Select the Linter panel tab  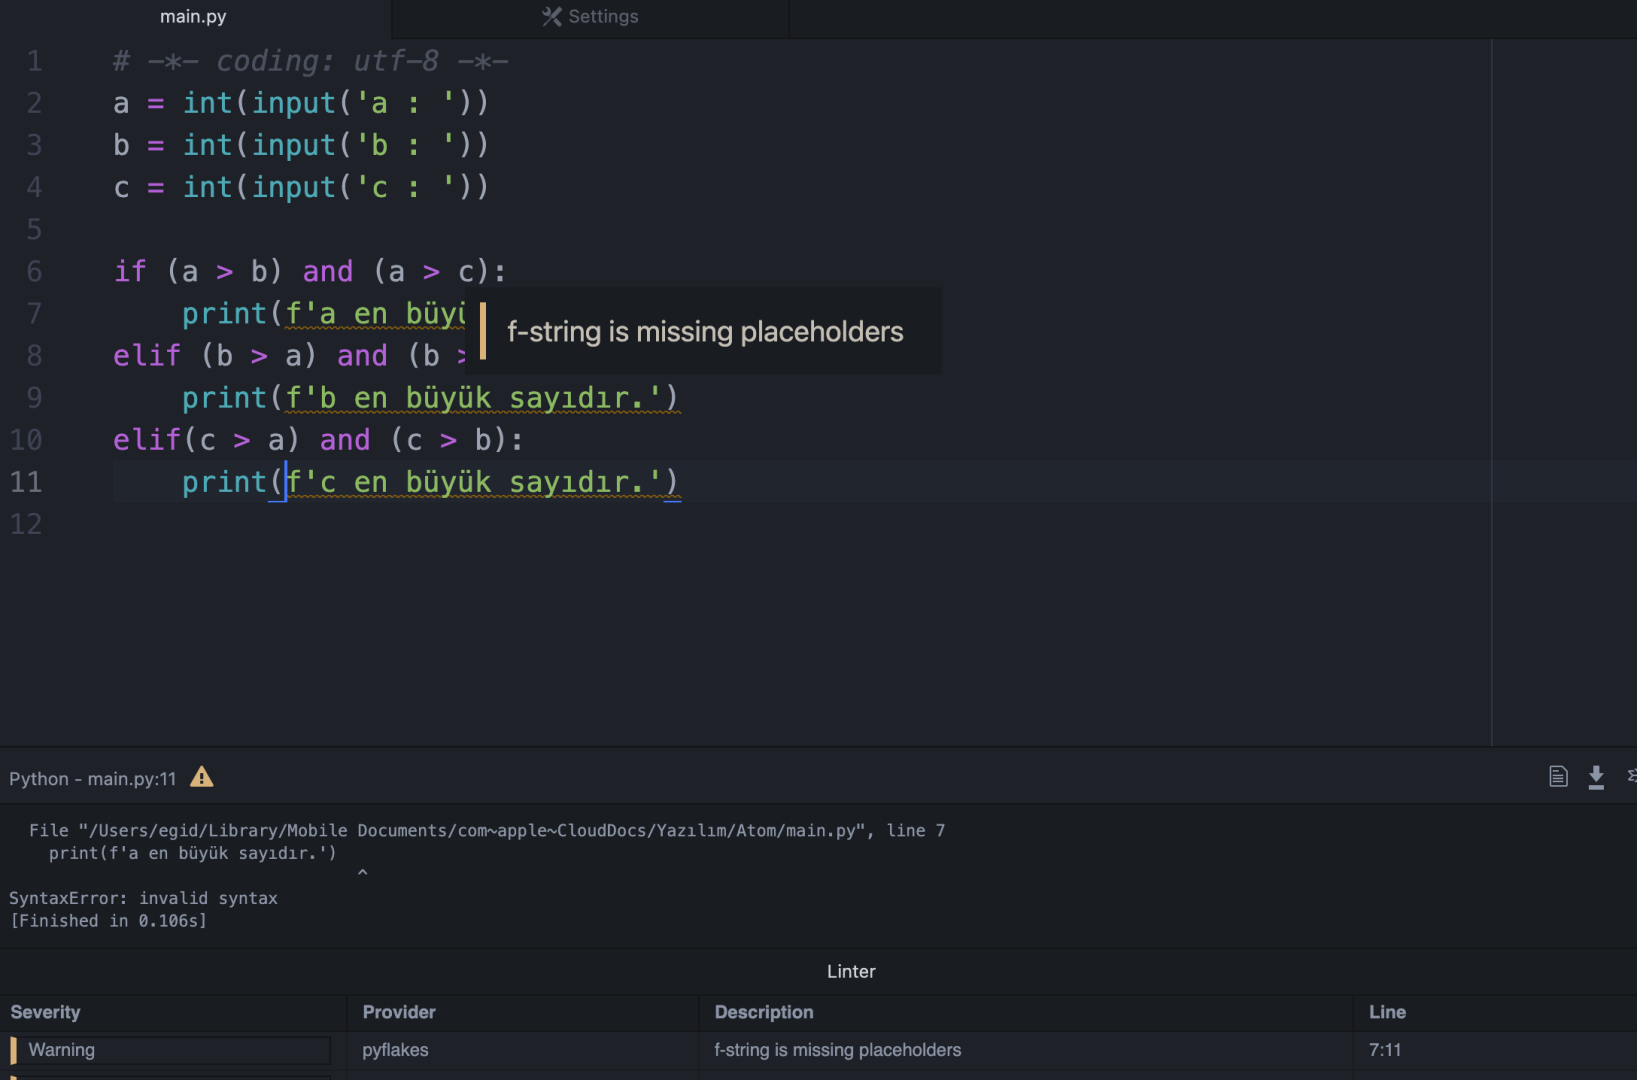pyautogui.click(x=850, y=971)
